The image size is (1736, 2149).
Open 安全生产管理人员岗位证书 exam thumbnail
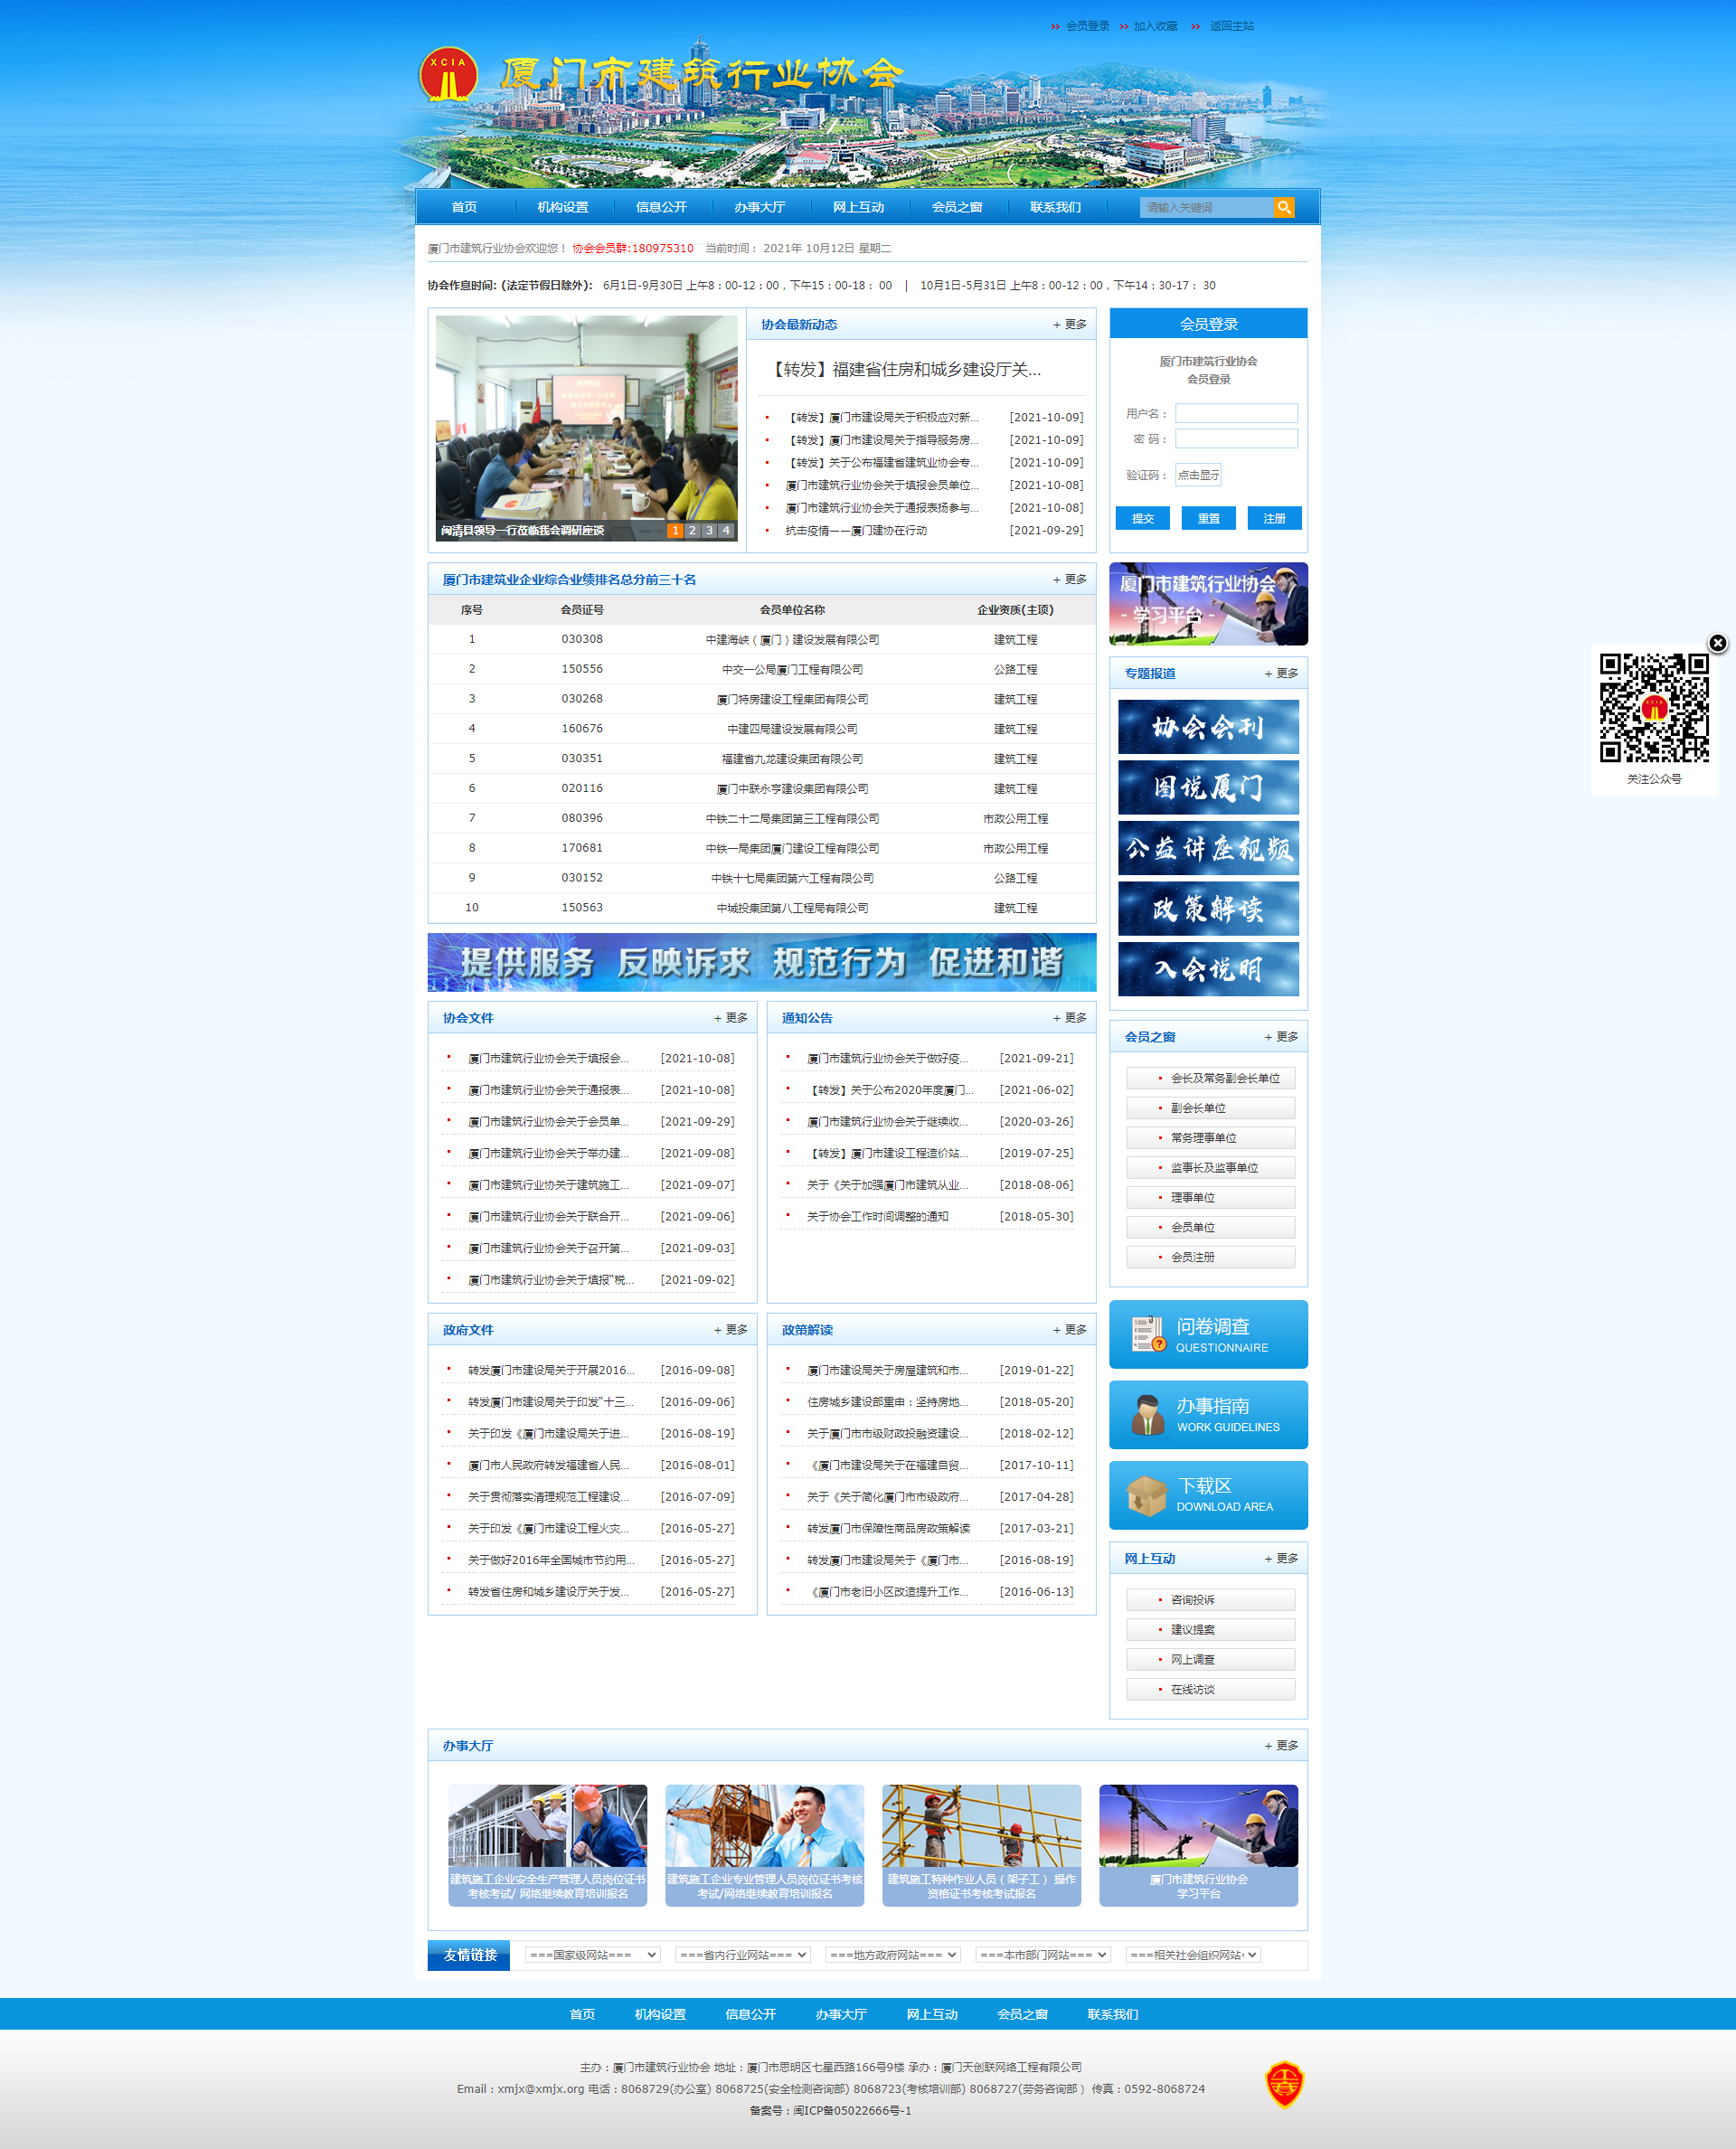[547, 1844]
